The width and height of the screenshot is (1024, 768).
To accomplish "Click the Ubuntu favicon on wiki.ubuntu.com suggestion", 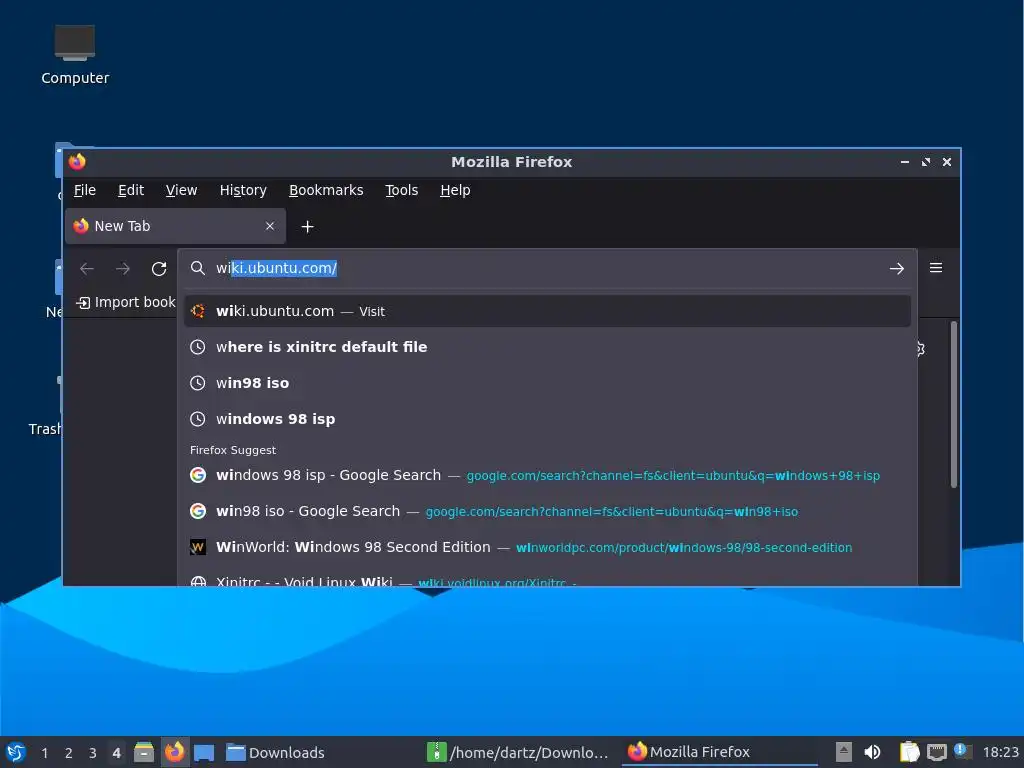I will pyautogui.click(x=198, y=311).
